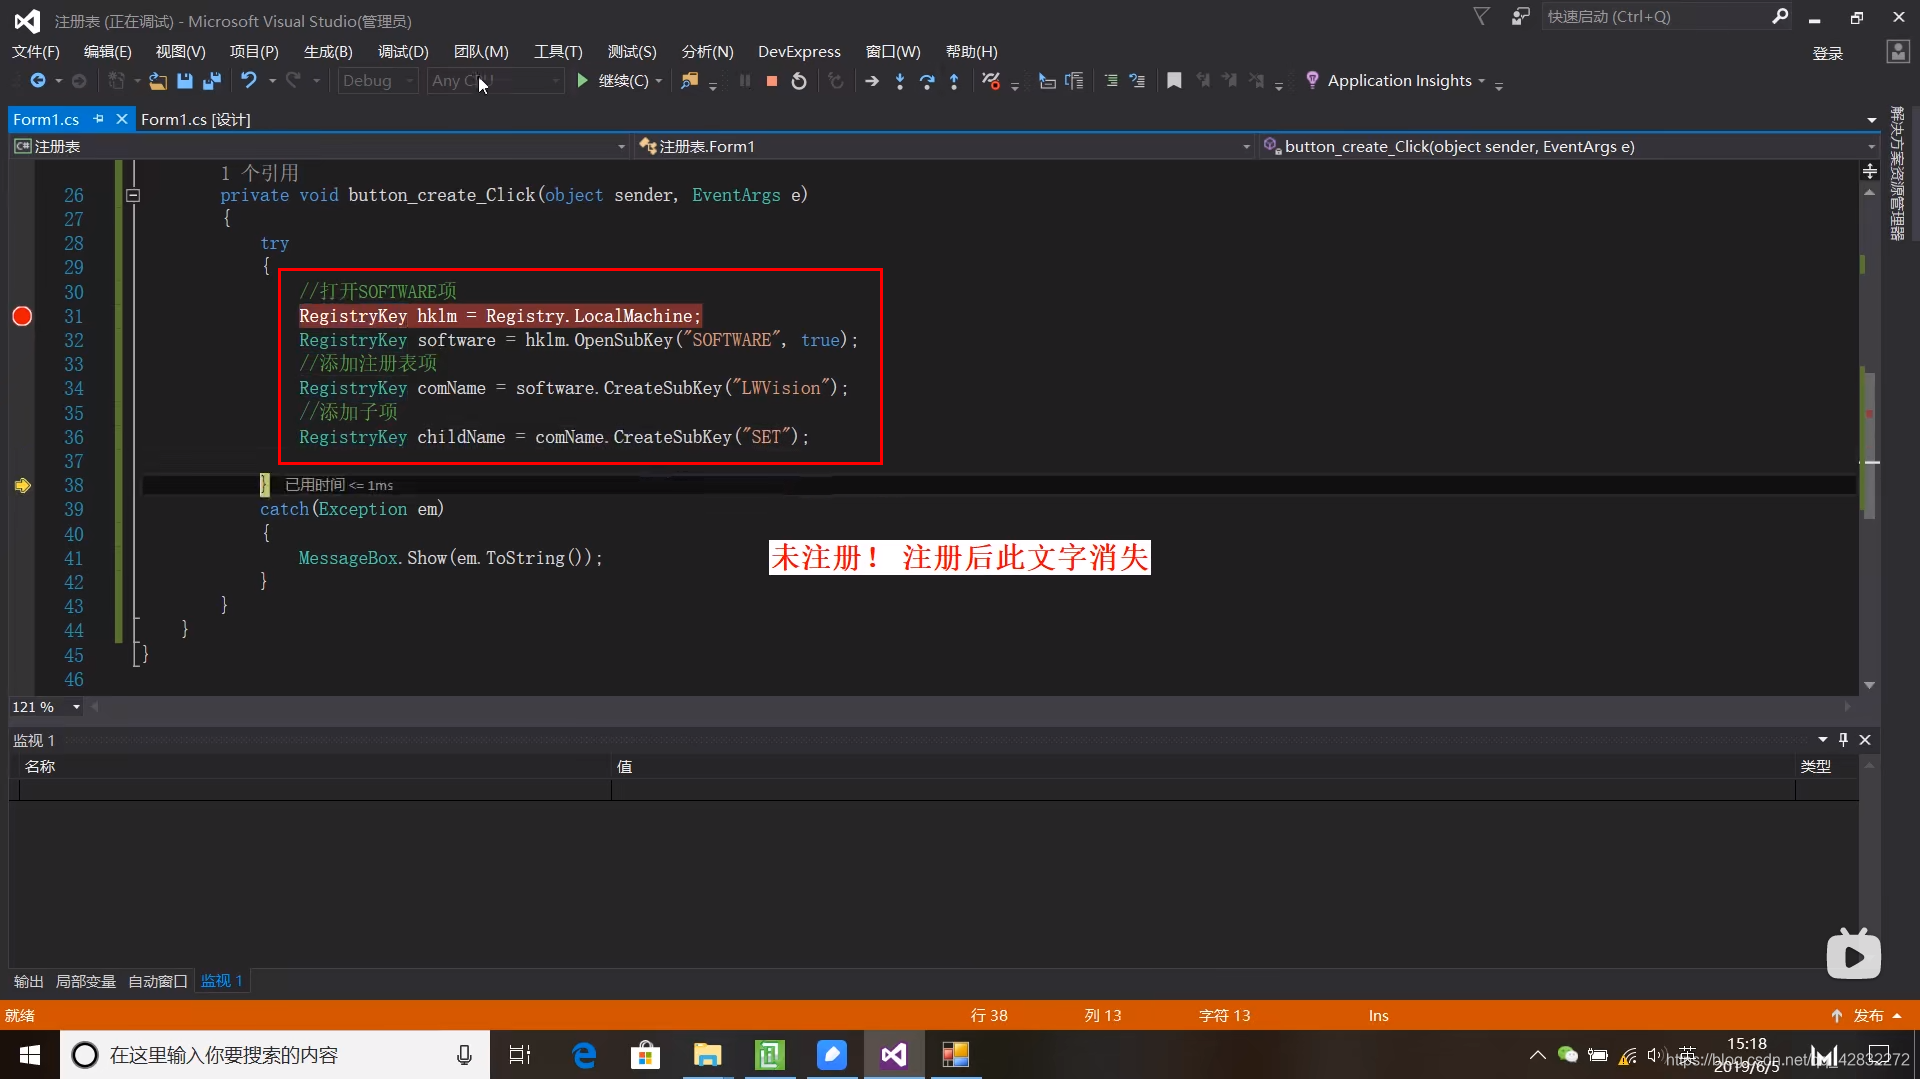Image resolution: width=1920 pixels, height=1079 pixels.
Task: Open File Explorer from the taskbar
Action: 707,1055
